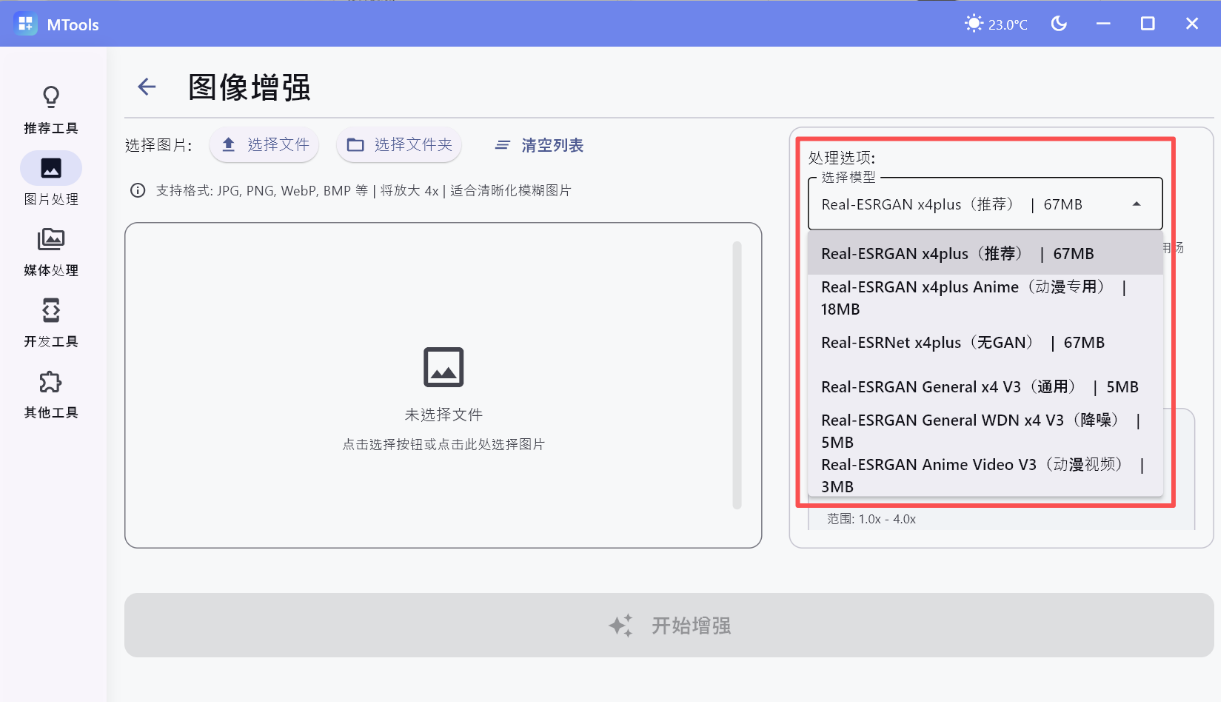Select Real-ESRGAN General WDN x4 V3 option
Screen dimensions: 1221x702
tap(985, 431)
